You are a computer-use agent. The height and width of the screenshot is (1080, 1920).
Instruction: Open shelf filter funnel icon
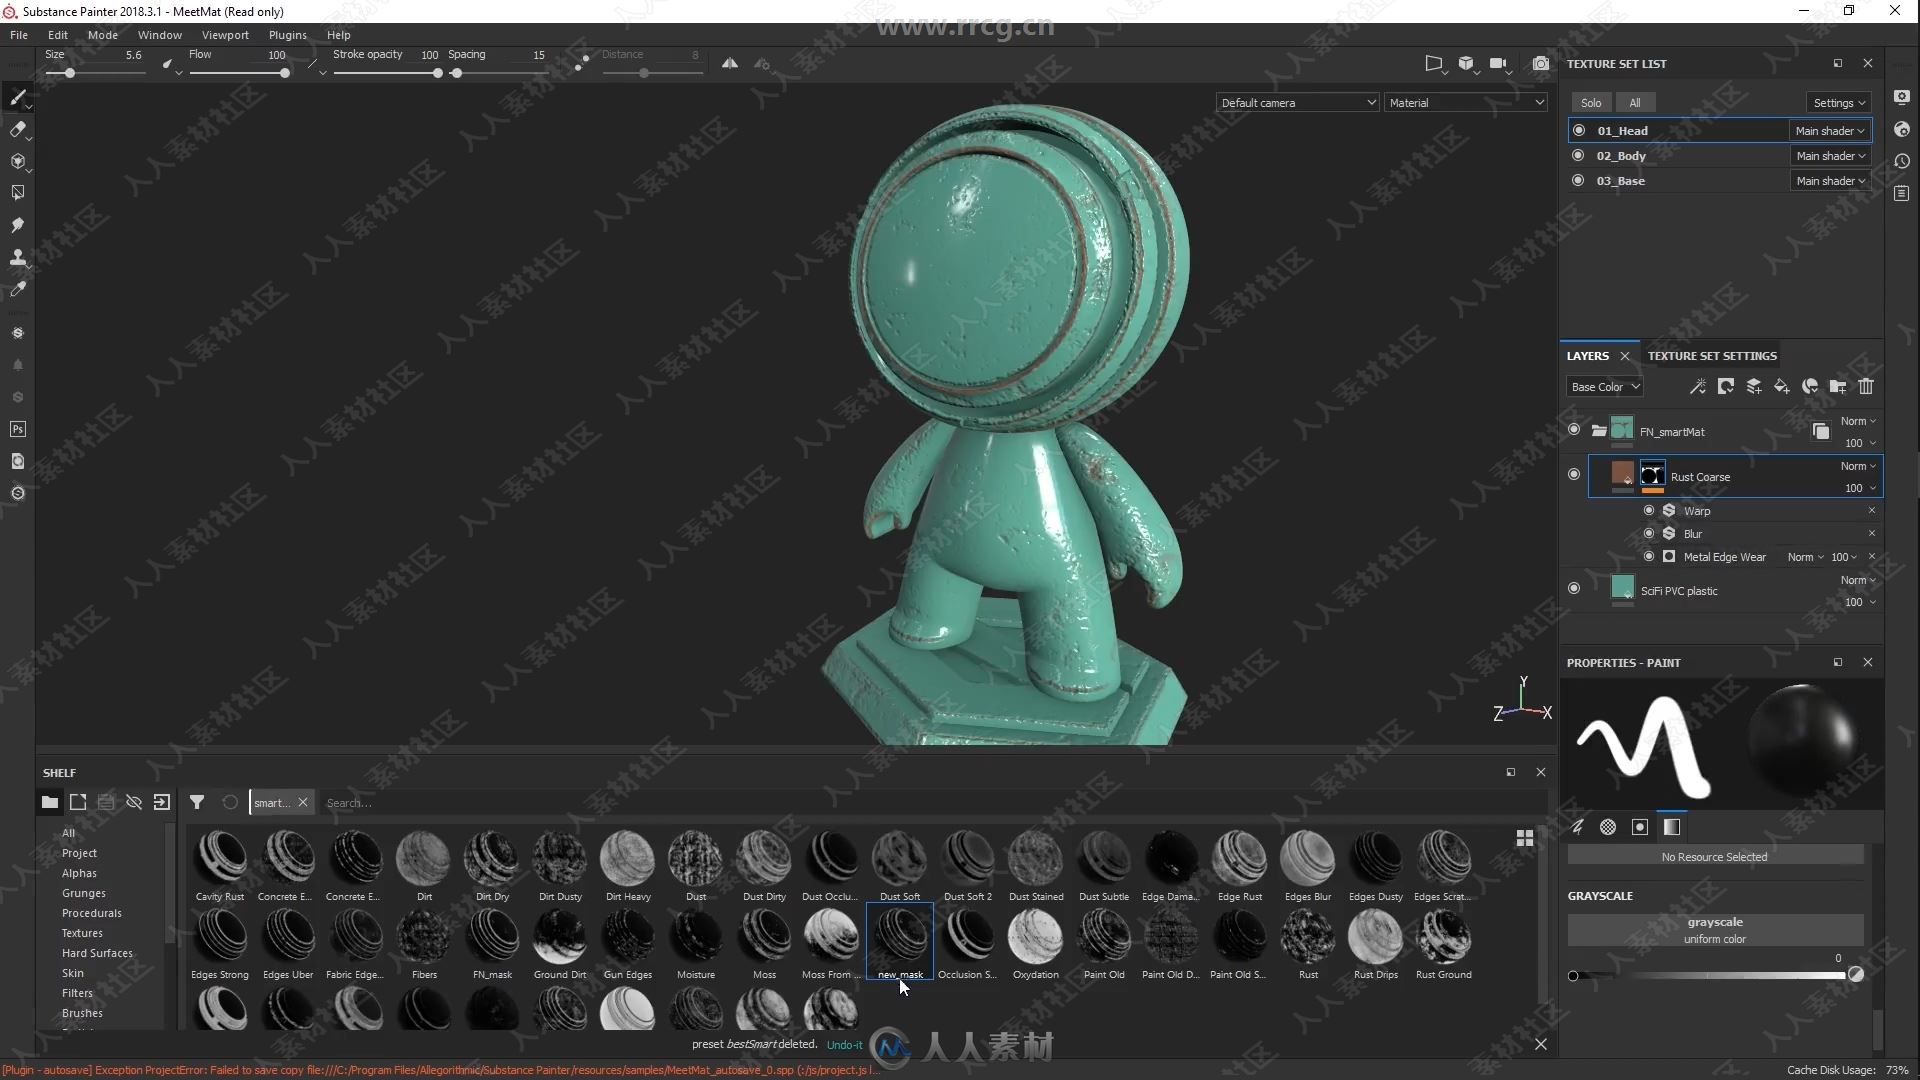(197, 802)
